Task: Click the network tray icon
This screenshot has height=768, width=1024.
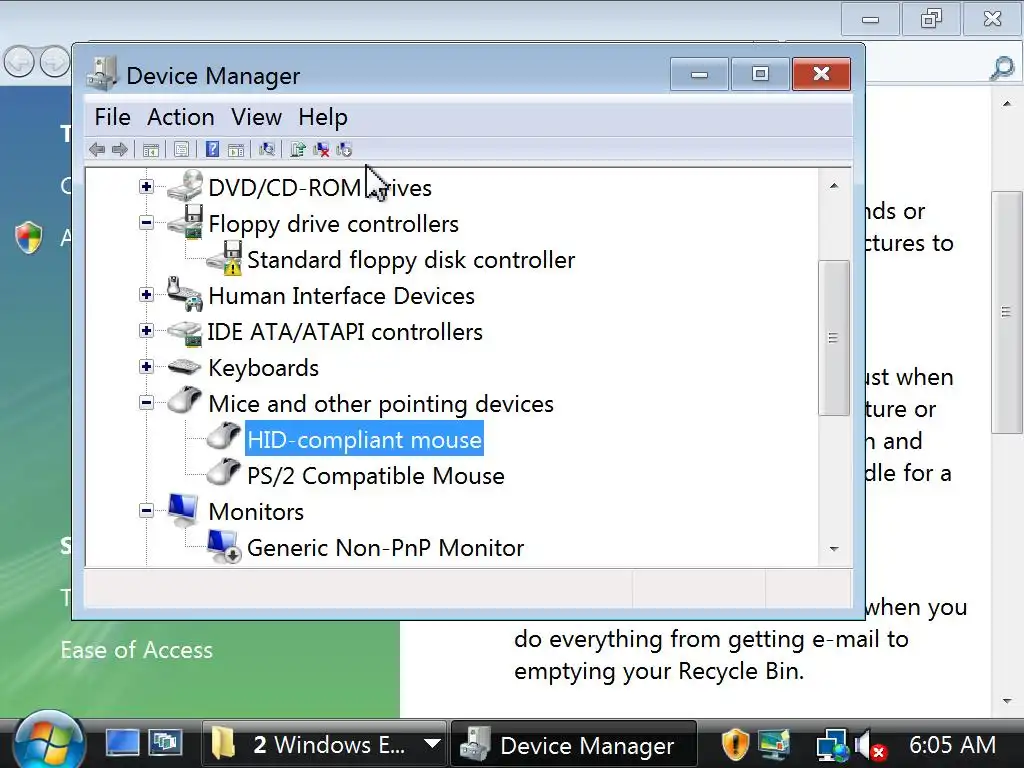Action: pos(833,745)
